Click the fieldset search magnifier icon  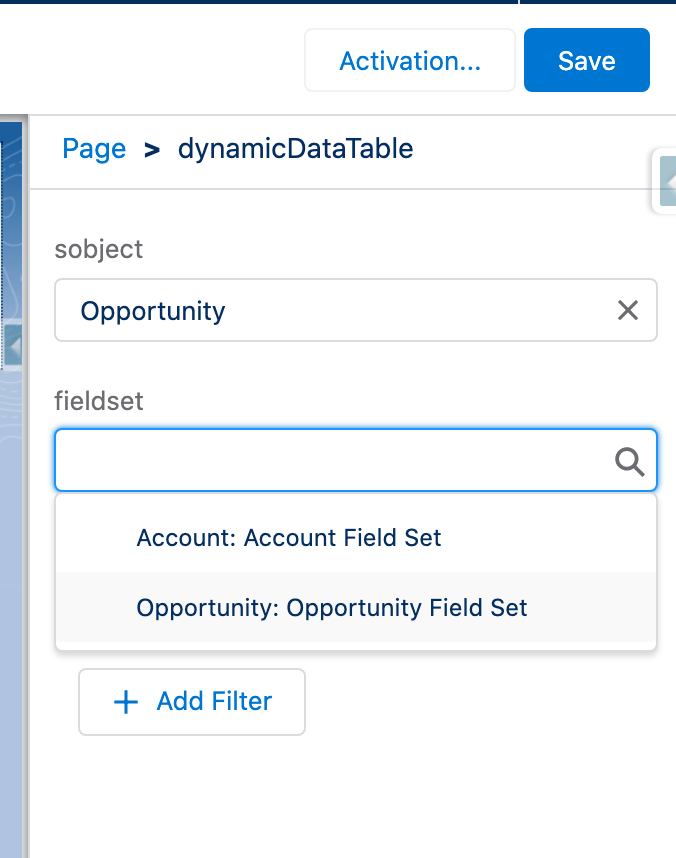click(x=629, y=462)
